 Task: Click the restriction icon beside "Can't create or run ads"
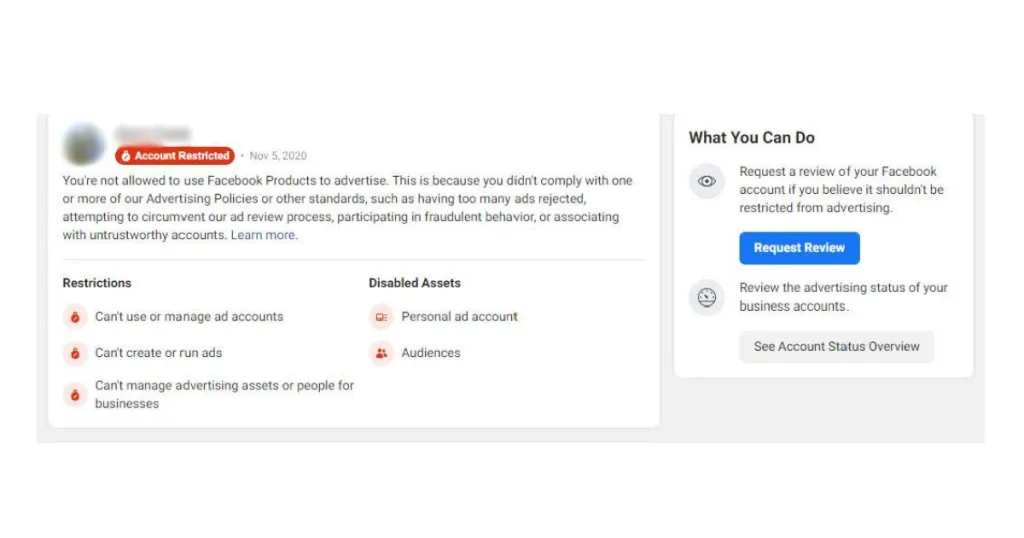pyautogui.click(x=74, y=353)
